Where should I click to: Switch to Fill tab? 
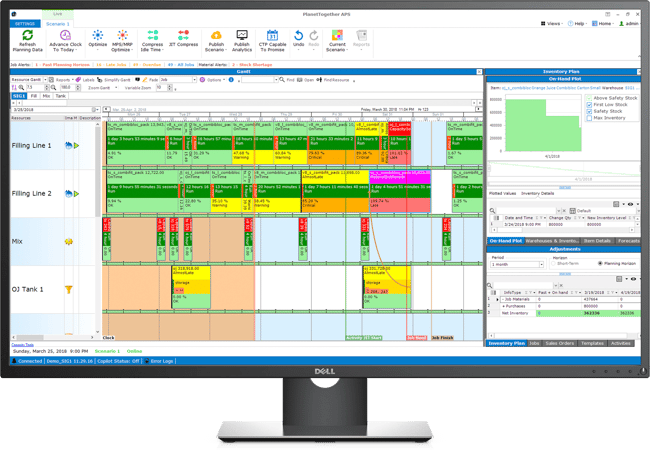[34, 96]
